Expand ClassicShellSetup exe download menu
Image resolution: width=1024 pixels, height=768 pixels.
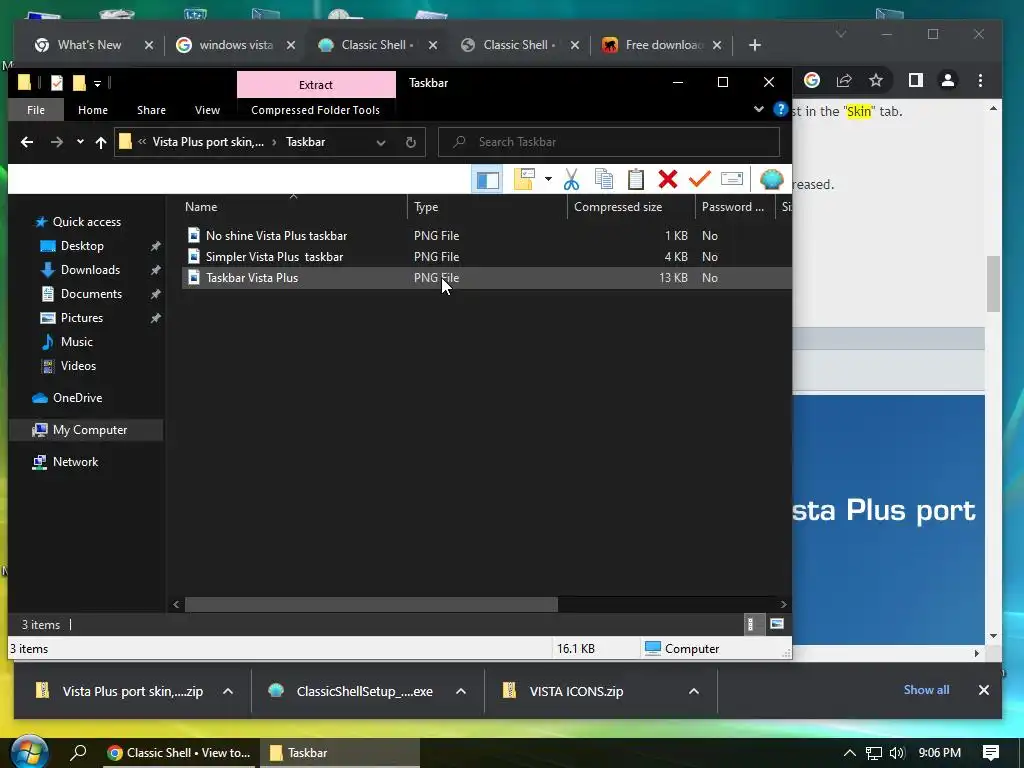461,691
